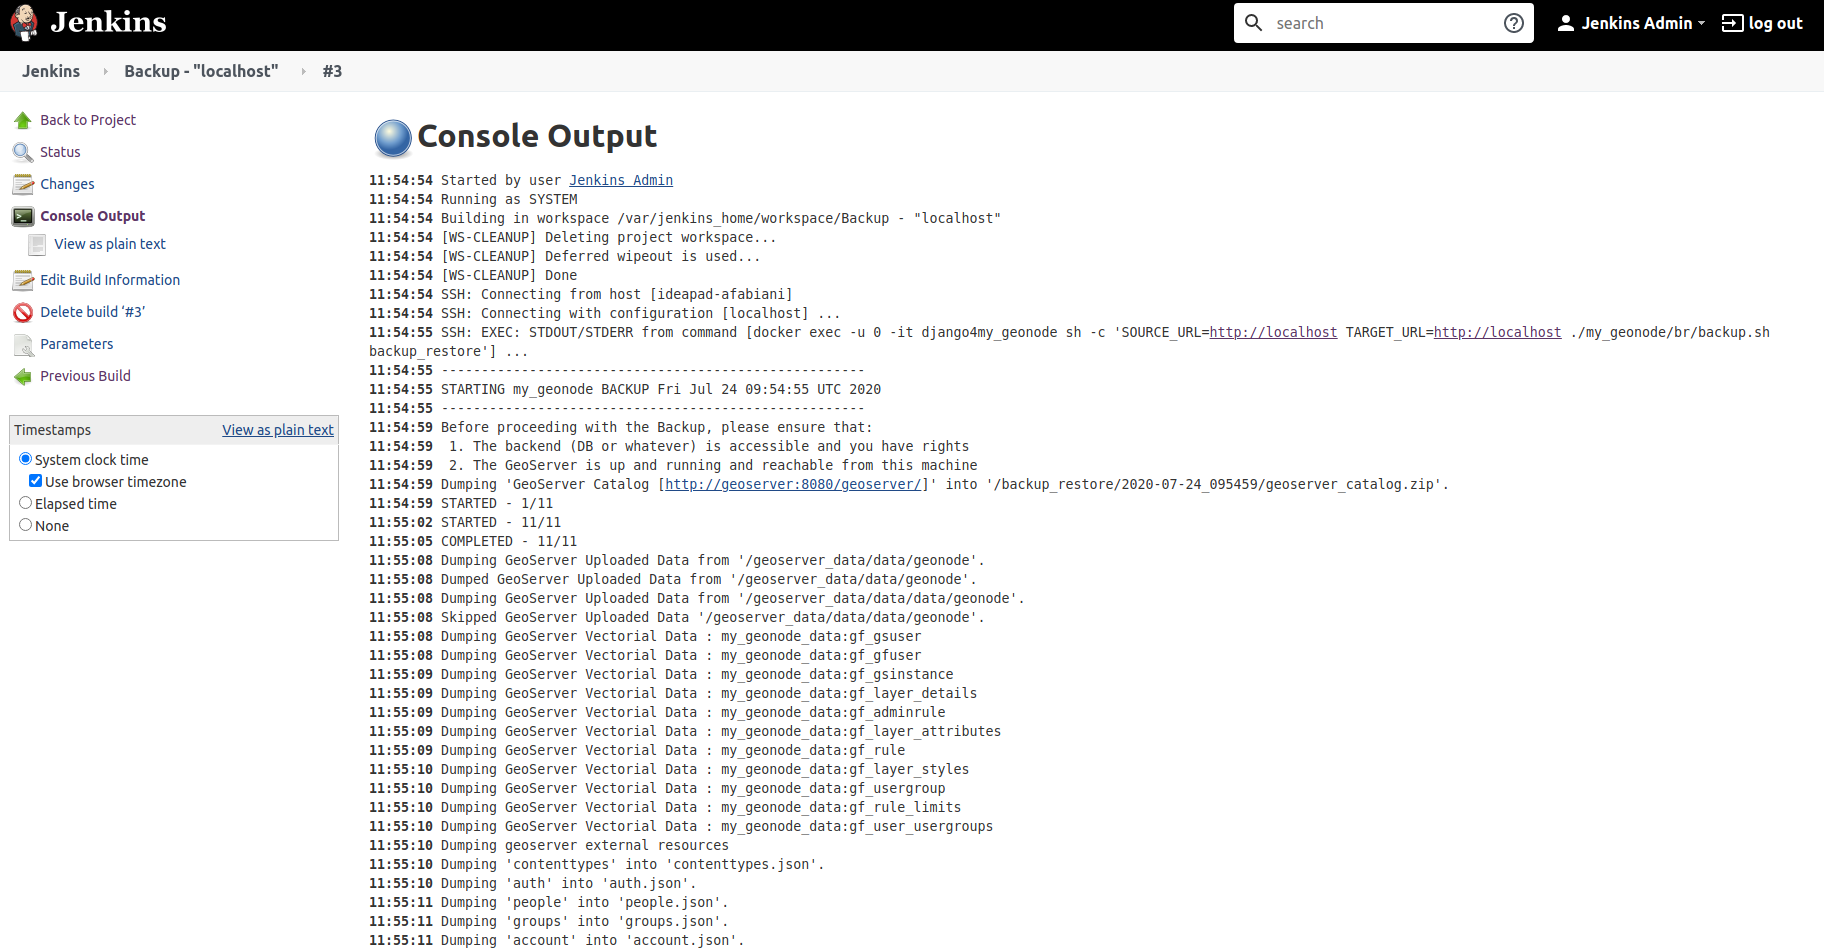
Task: Click the search help question mark icon
Action: (x=1513, y=23)
